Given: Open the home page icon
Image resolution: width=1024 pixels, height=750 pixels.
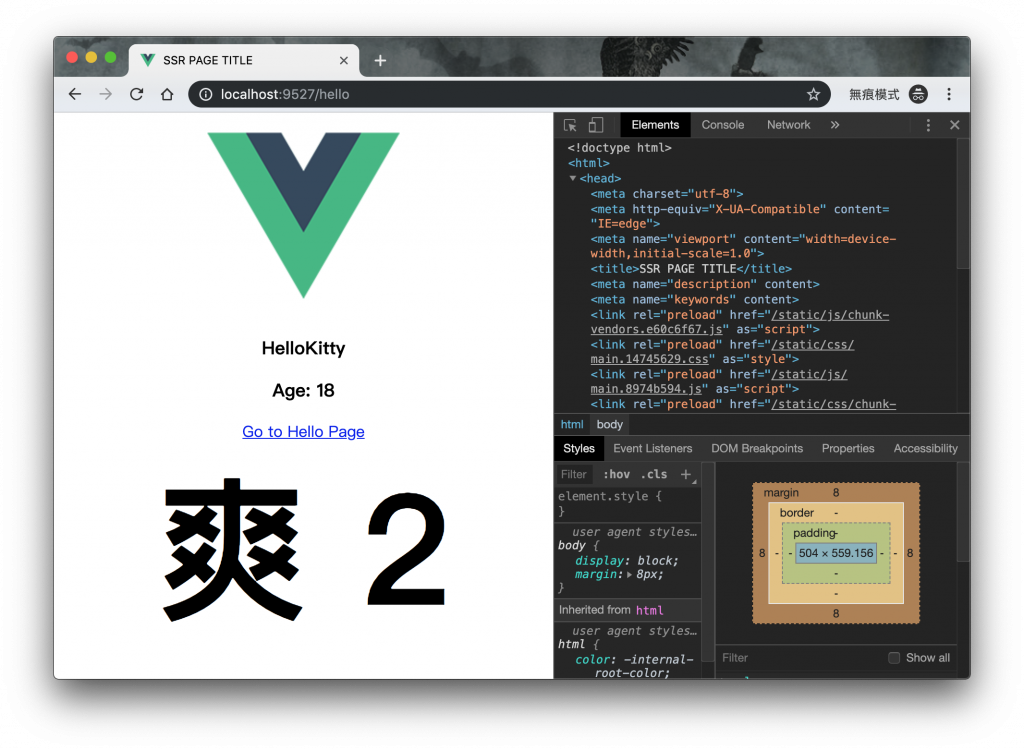Looking at the screenshot, I should [167, 95].
